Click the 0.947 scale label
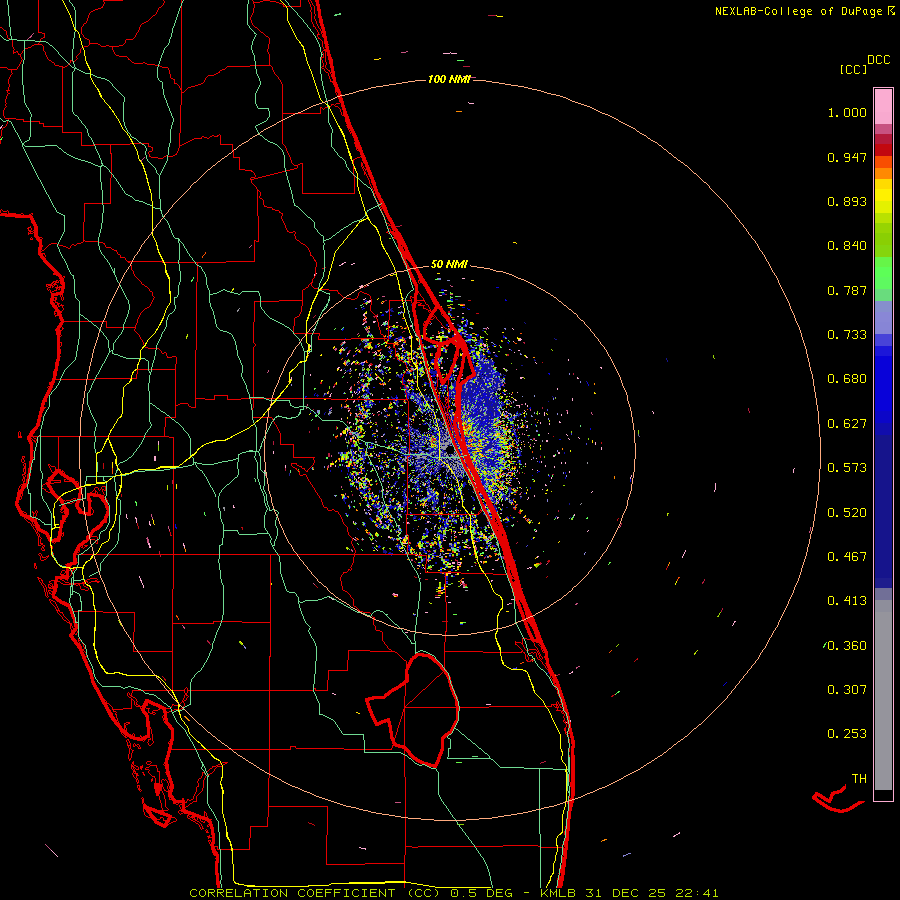 847,157
